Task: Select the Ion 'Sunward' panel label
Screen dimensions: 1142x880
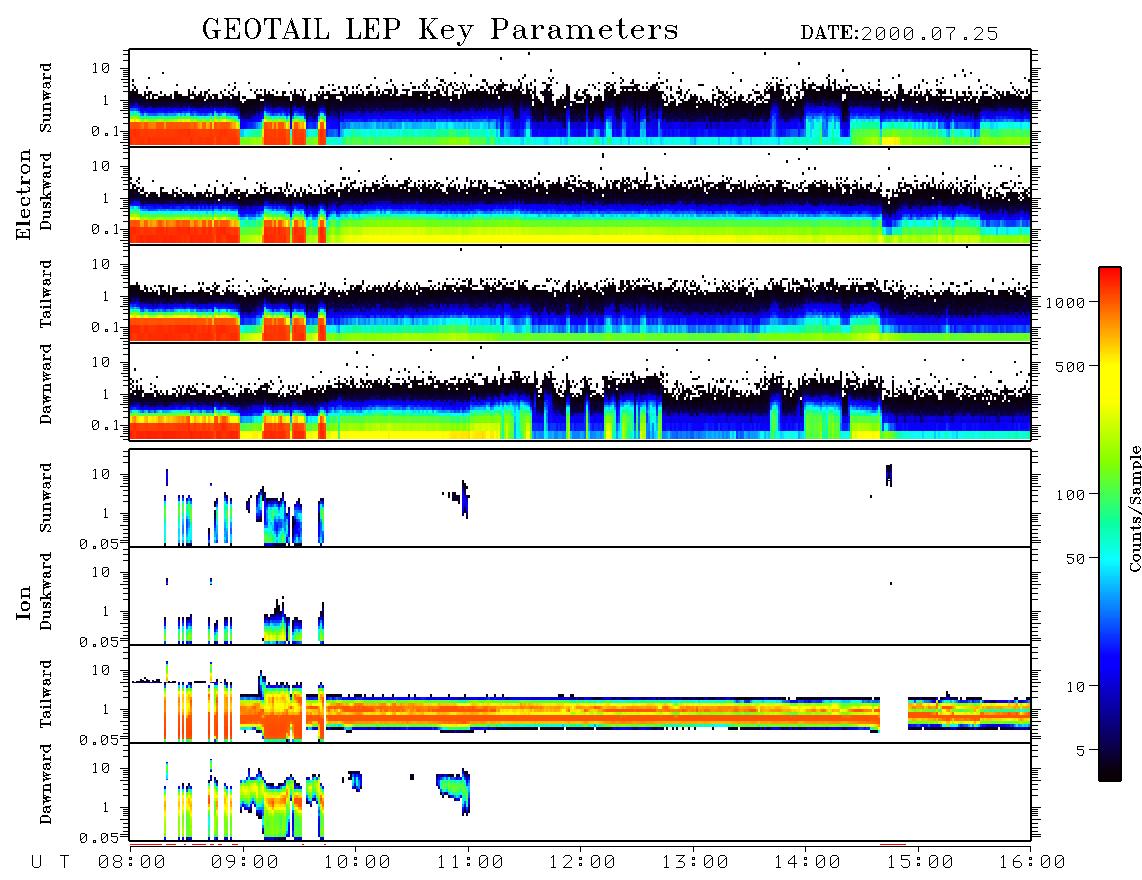Action: (46, 498)
